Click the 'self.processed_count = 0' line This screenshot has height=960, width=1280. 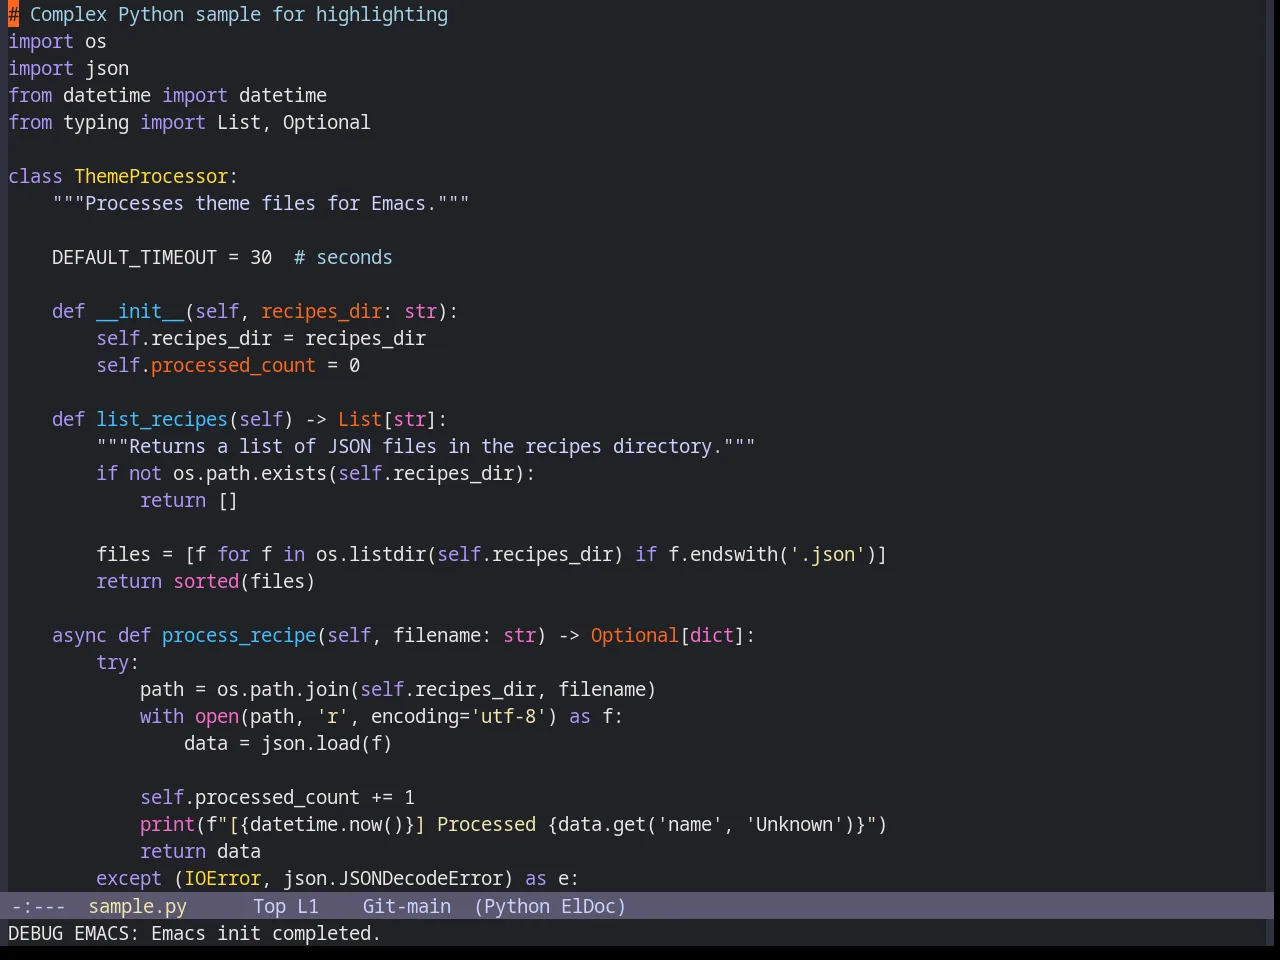tap(228, 365)
